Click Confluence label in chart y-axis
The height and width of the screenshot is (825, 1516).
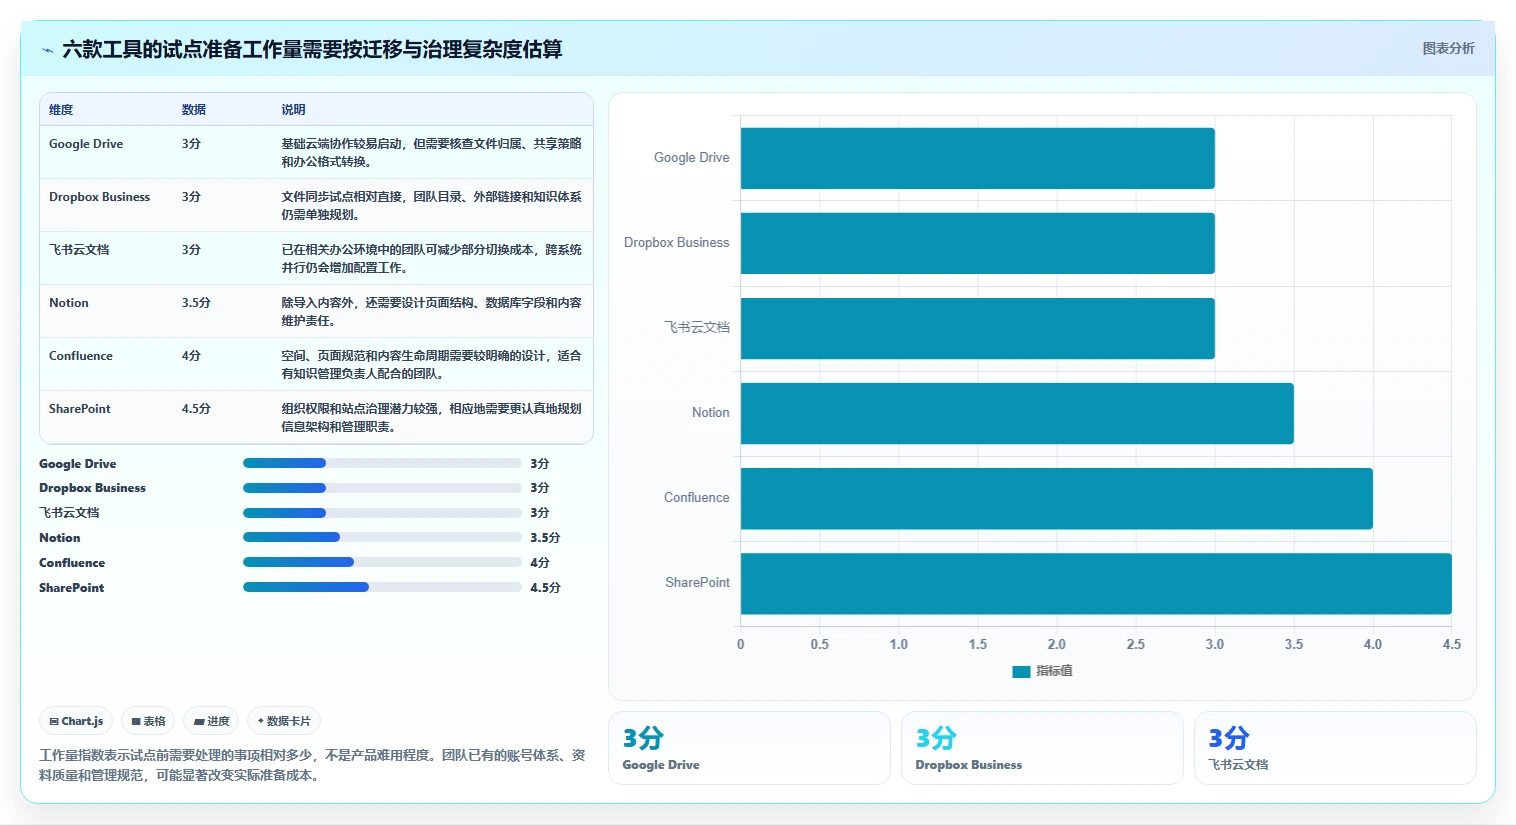tap(696, 498)
